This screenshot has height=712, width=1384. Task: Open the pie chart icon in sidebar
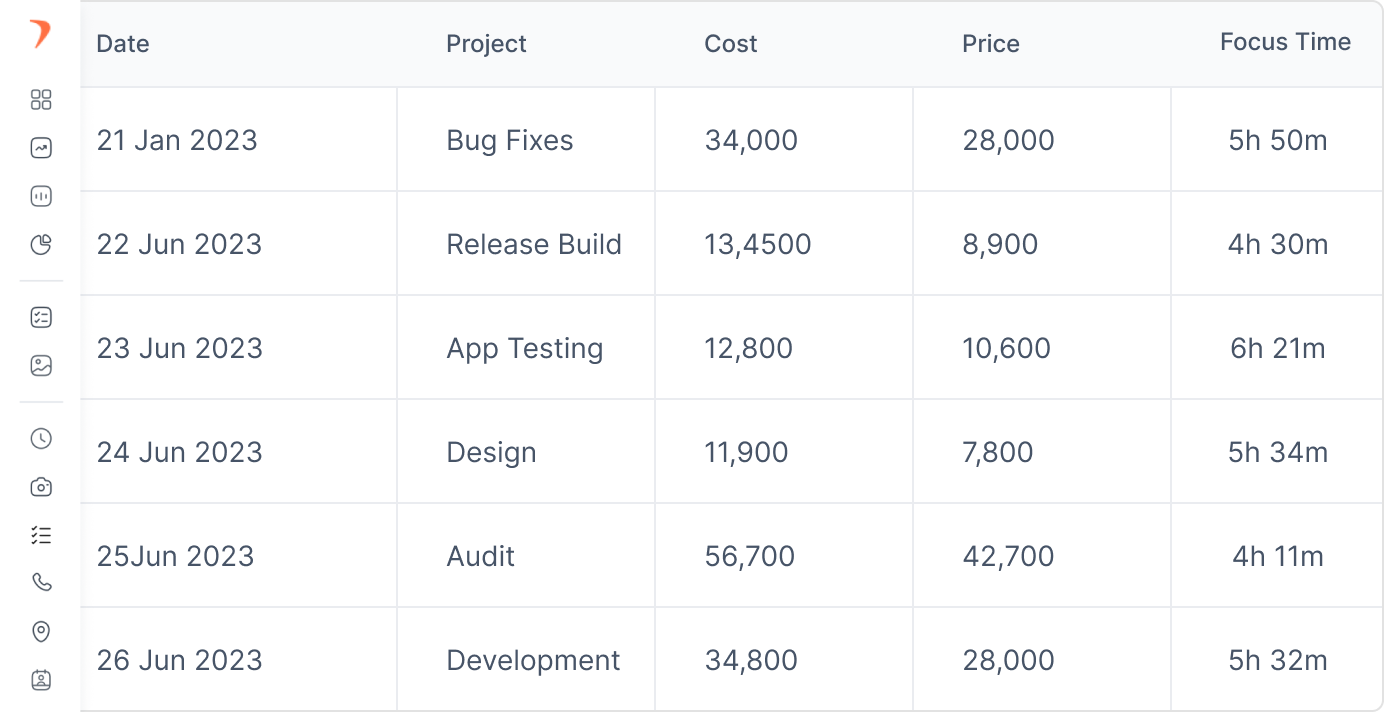pos(41,244)
